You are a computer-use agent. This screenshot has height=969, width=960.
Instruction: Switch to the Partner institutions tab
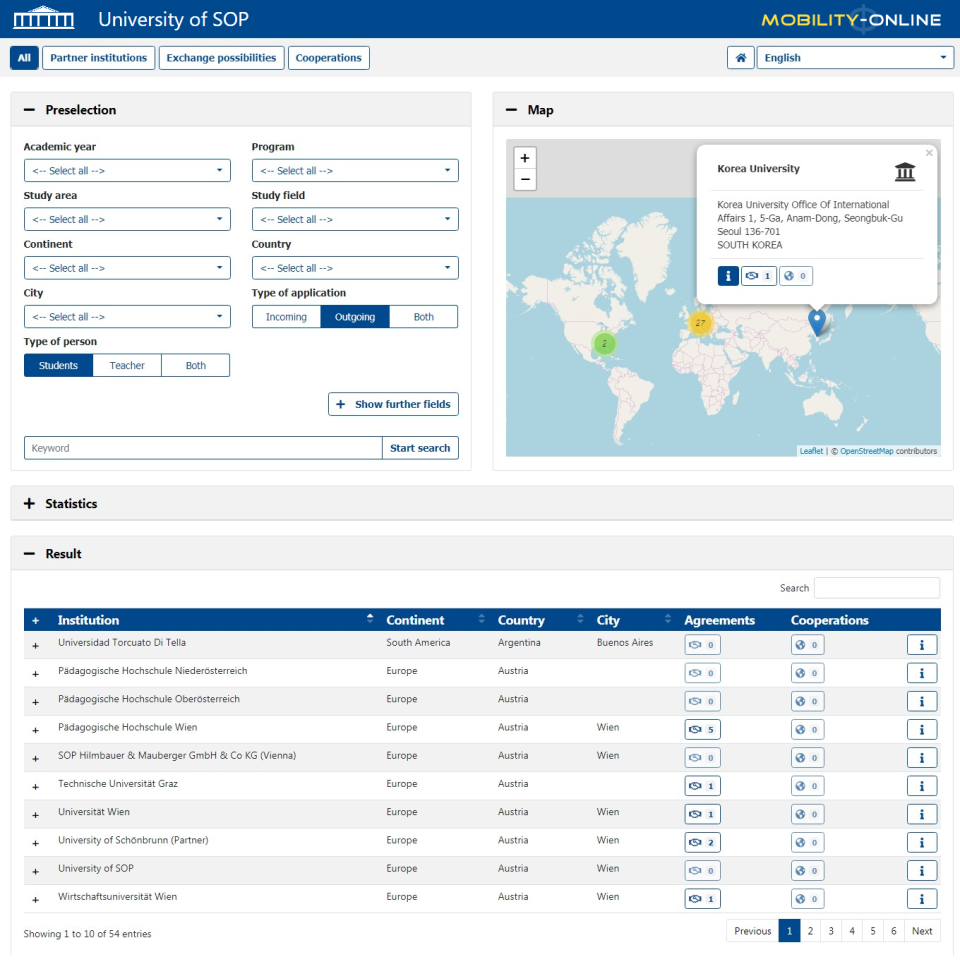coord(98,57)
